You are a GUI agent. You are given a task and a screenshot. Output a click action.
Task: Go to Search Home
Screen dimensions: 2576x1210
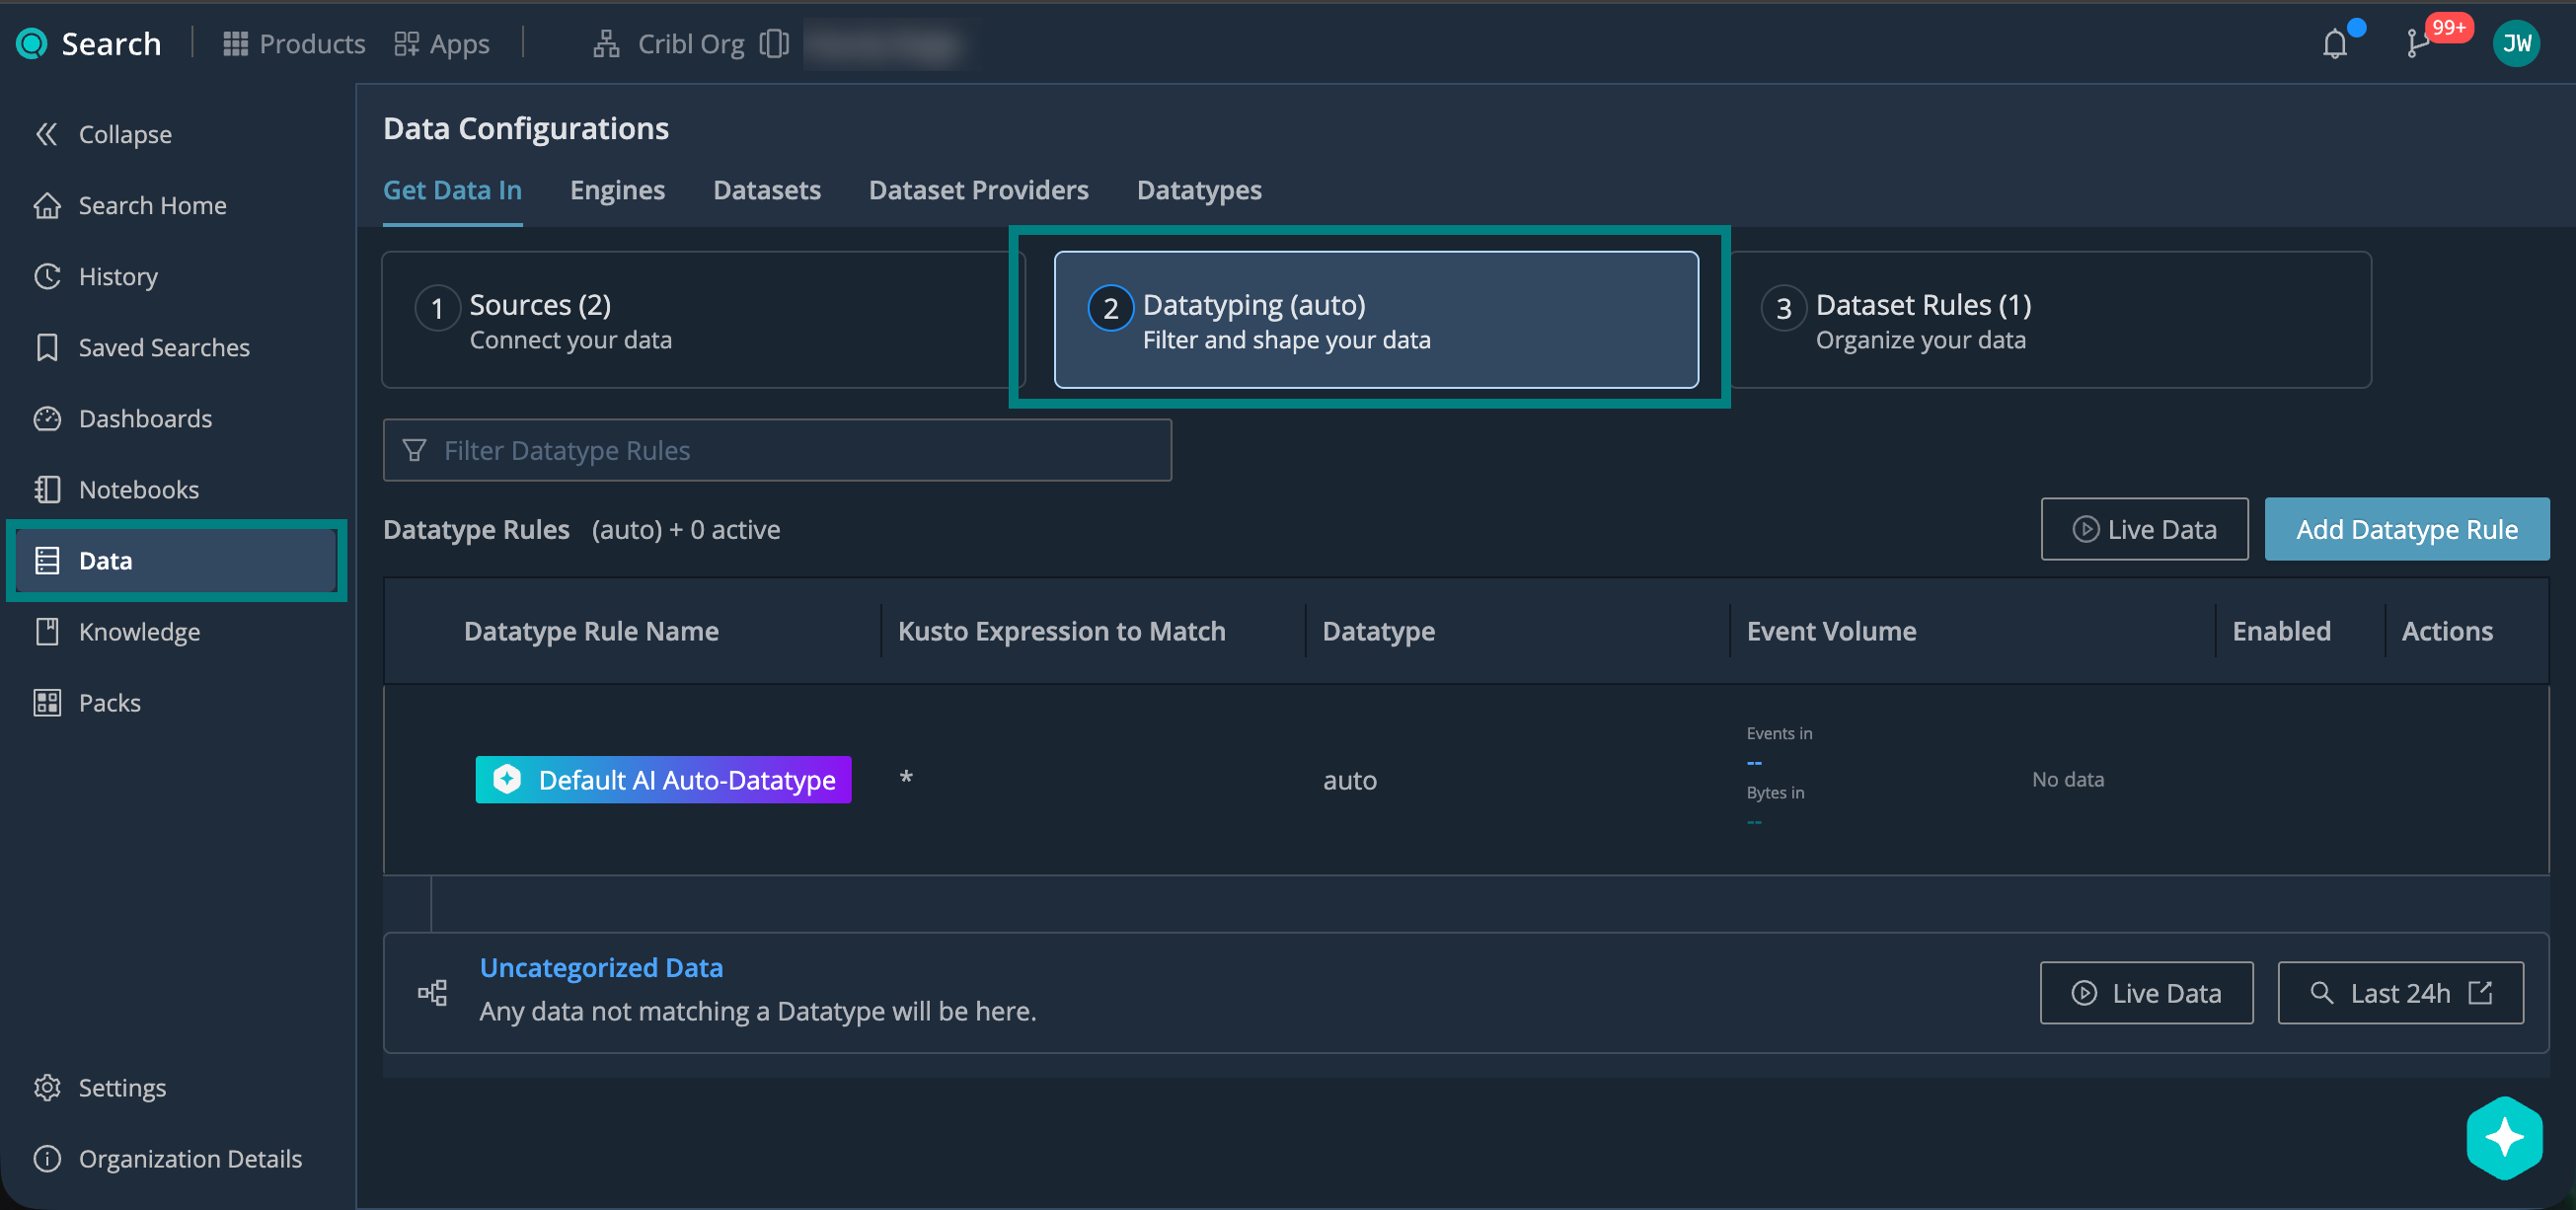click(130, 205)
